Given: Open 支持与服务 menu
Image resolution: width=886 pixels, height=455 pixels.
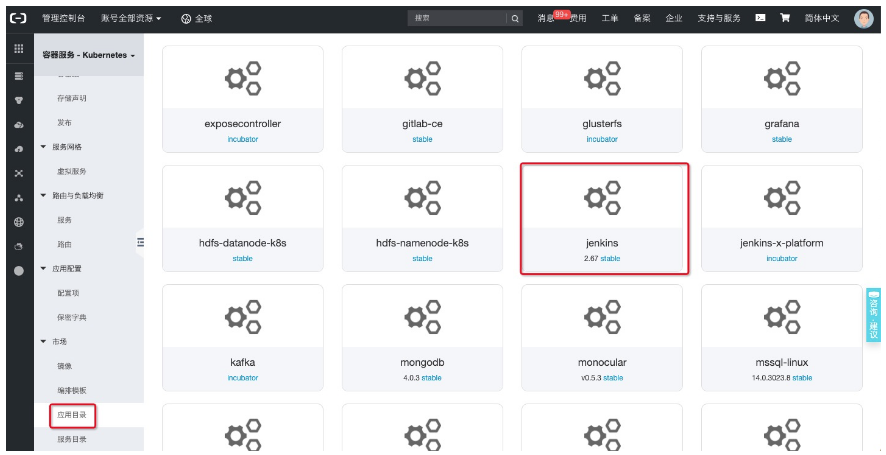Looking at the screenshot, I should [719, 19].
